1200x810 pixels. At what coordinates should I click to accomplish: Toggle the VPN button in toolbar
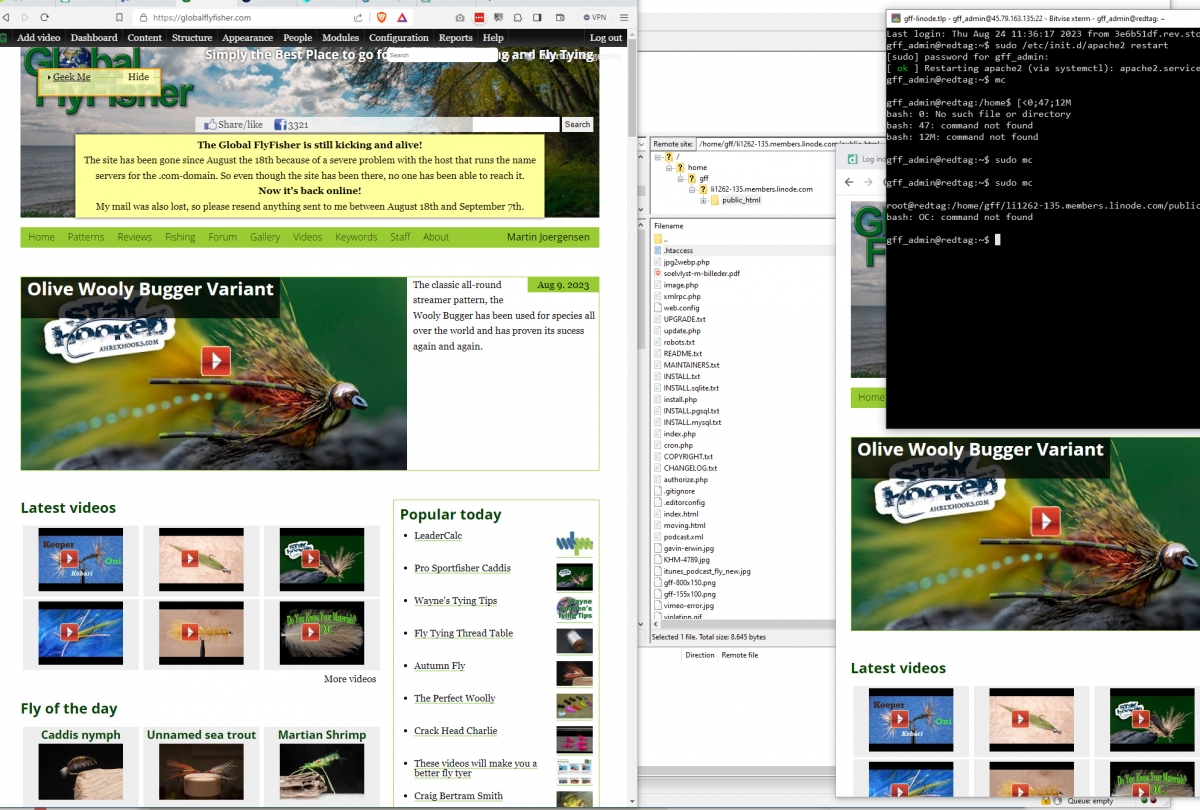click(594, 18)
